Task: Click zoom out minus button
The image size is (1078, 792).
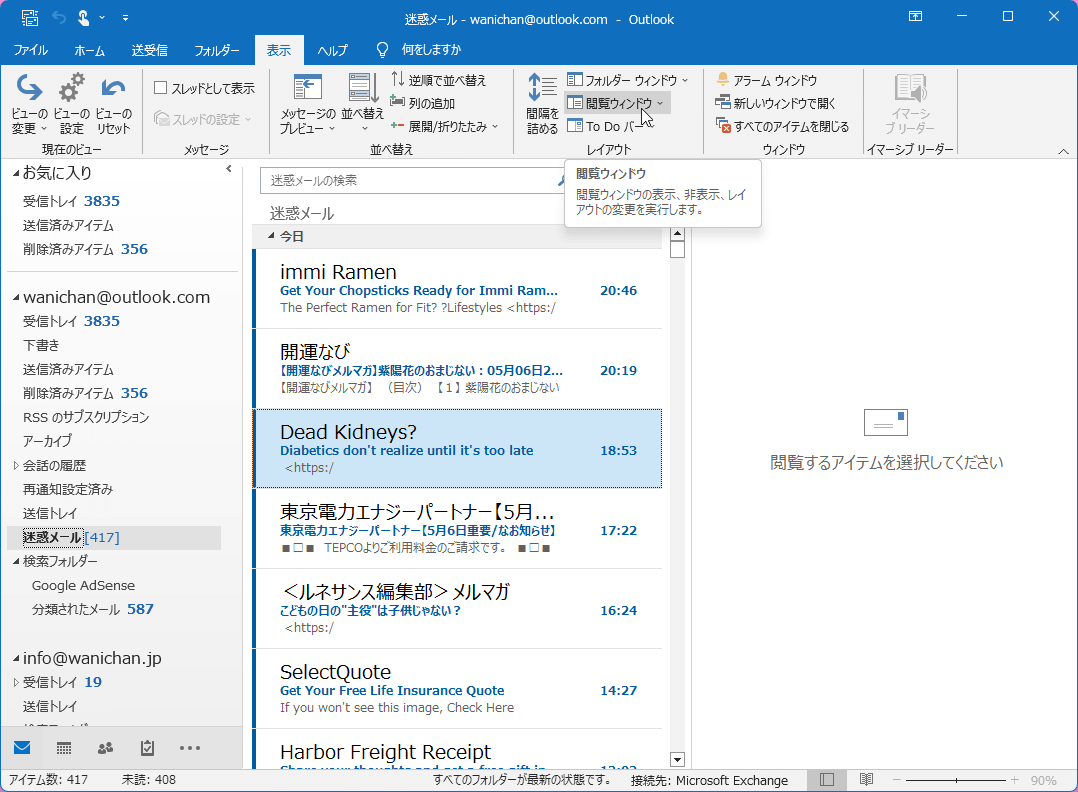Action: tap(896, 780)
